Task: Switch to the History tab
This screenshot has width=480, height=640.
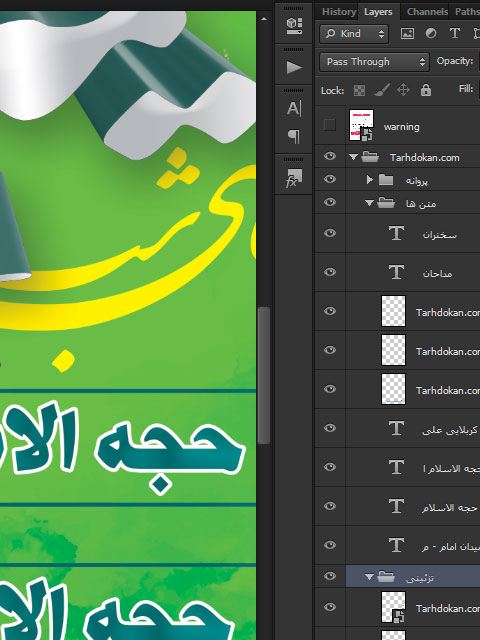Action: coord(339,12)
